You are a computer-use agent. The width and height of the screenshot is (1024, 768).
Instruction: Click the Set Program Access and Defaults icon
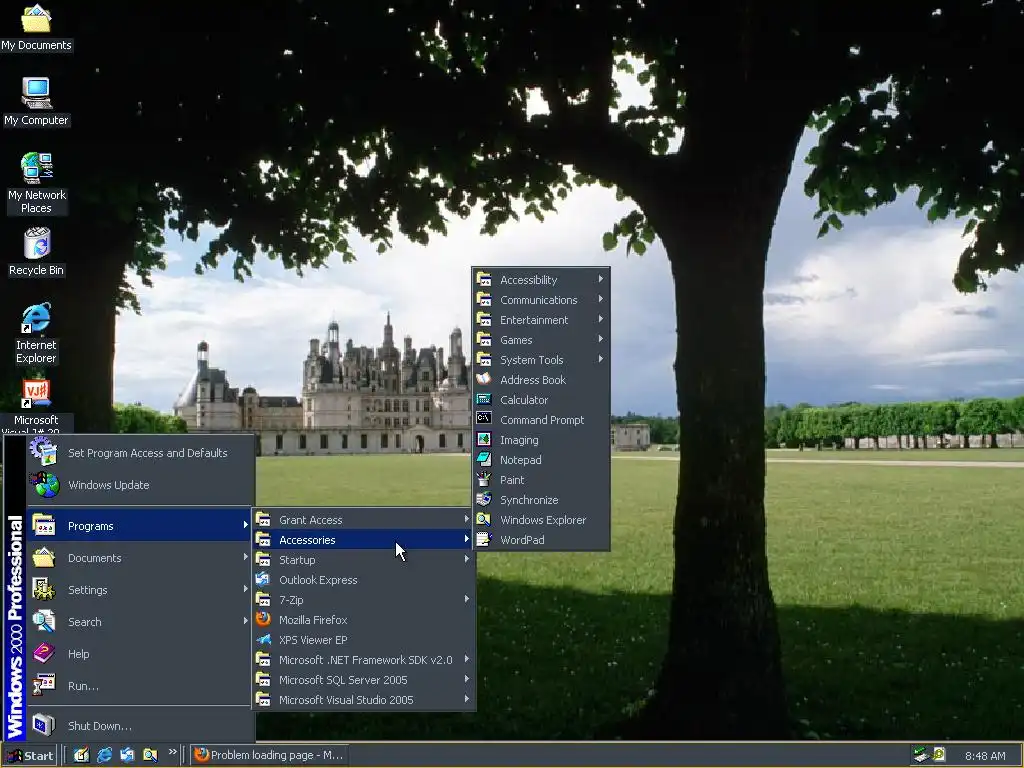tap(44, 453)
